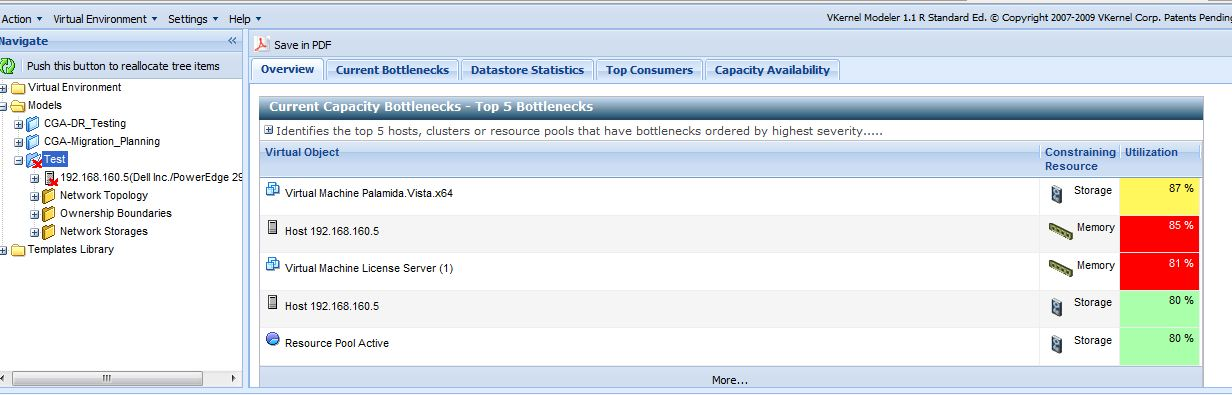Click the PDF icon next to Save in PDF
Image resolution: width=1232 pixels, height=395 pixels.
261,44
